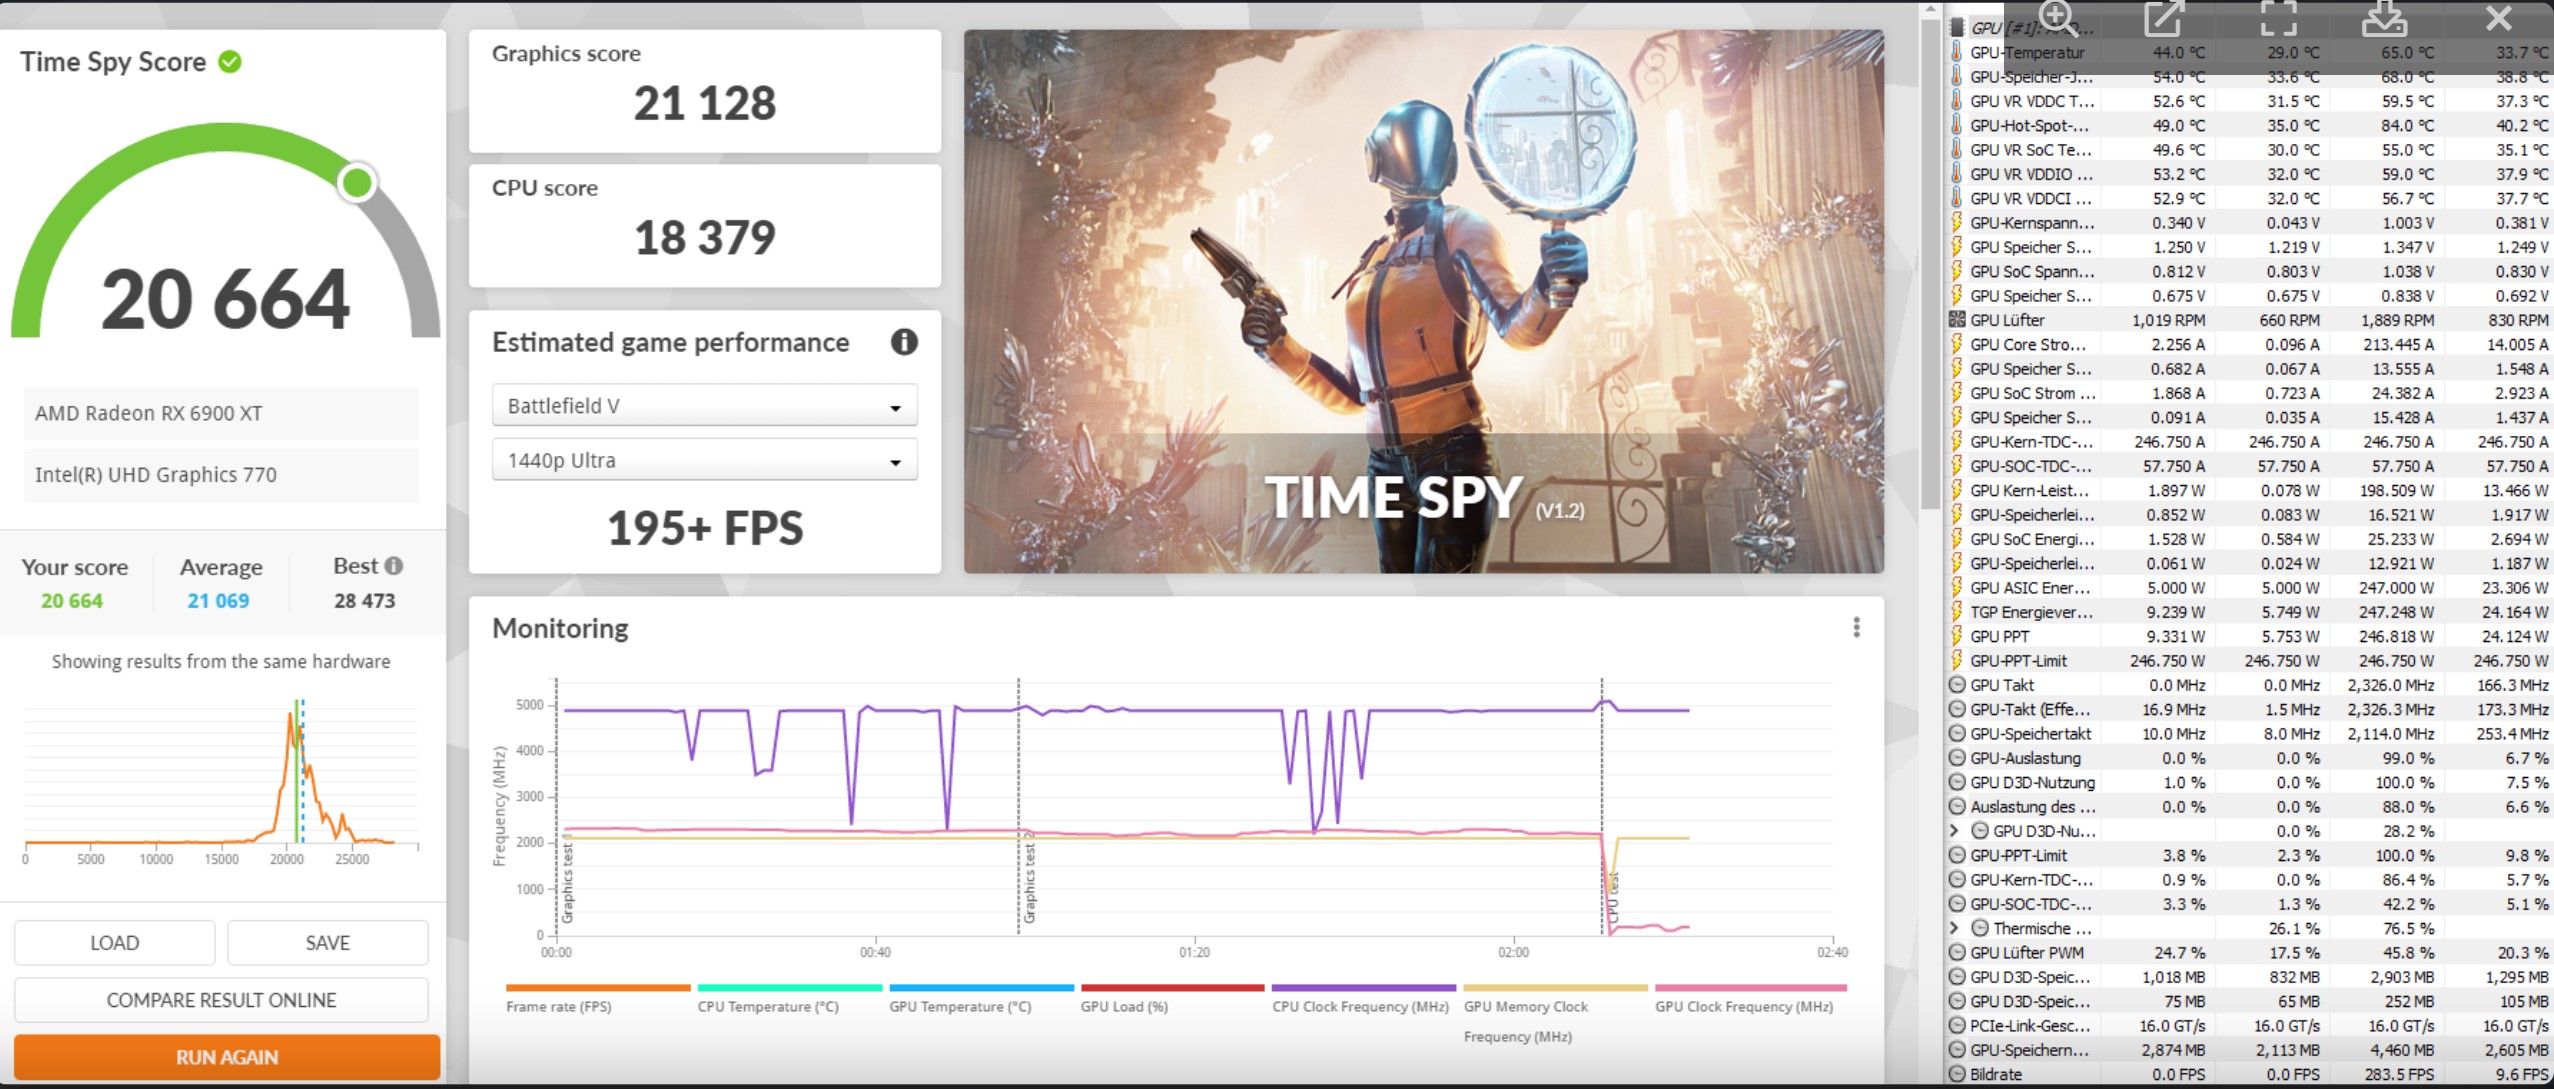
Task: Open the Battlefield V game dropdown
Action: tap(704, 406)
